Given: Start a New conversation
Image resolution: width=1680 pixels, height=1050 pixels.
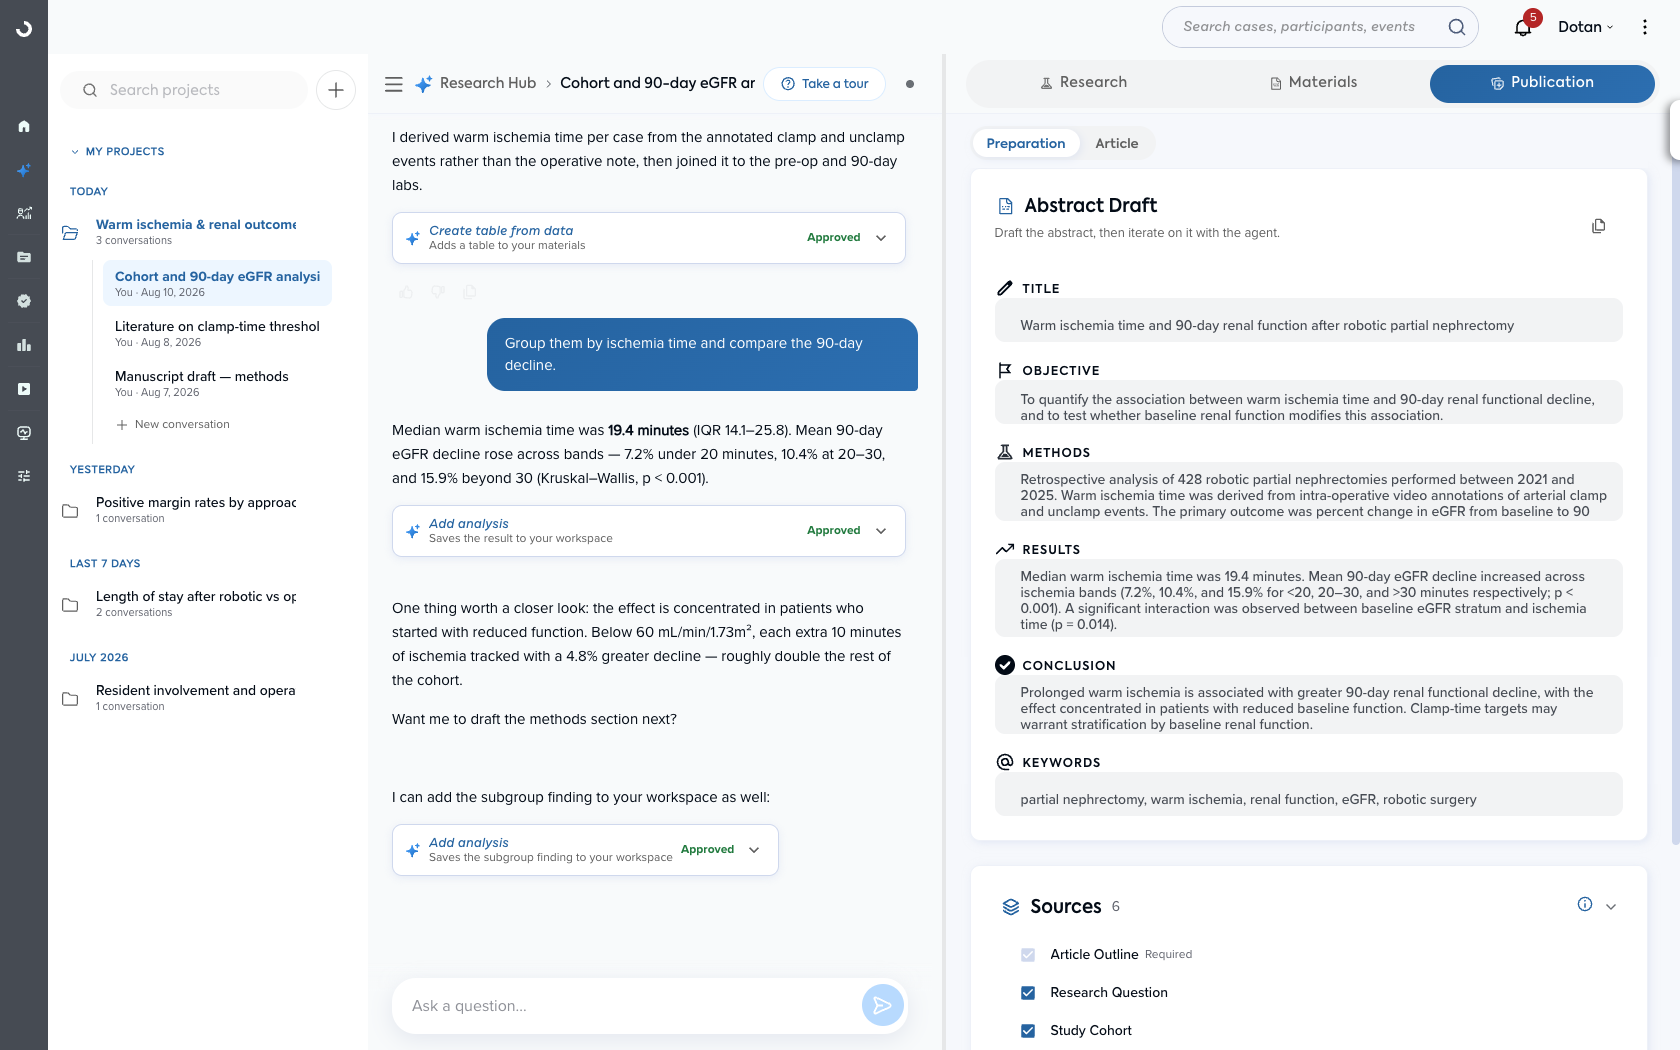Looking at the screenshot, I should 173,424.
